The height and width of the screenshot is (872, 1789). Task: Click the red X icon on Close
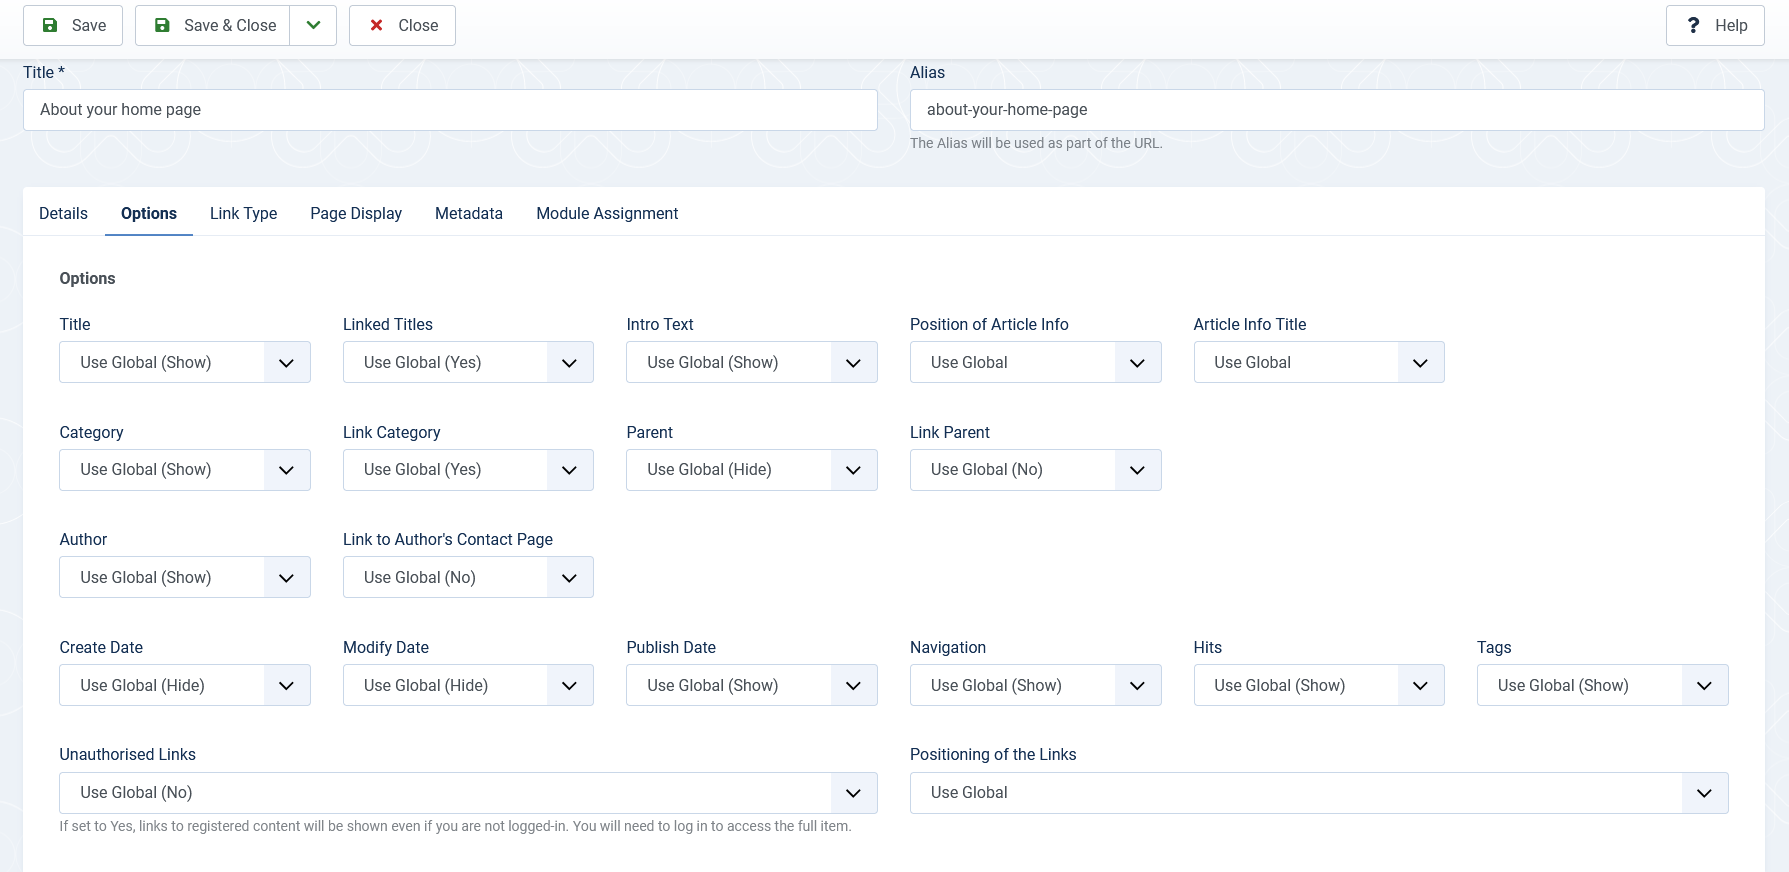coord(377,25)
